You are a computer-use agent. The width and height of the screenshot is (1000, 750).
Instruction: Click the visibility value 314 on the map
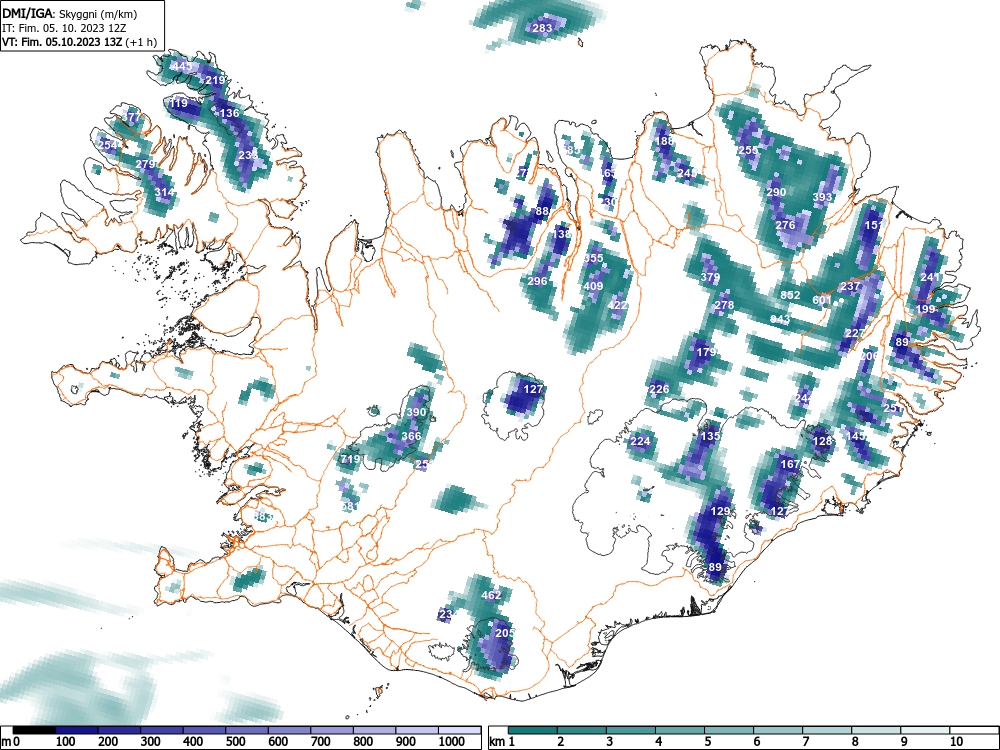164,192
